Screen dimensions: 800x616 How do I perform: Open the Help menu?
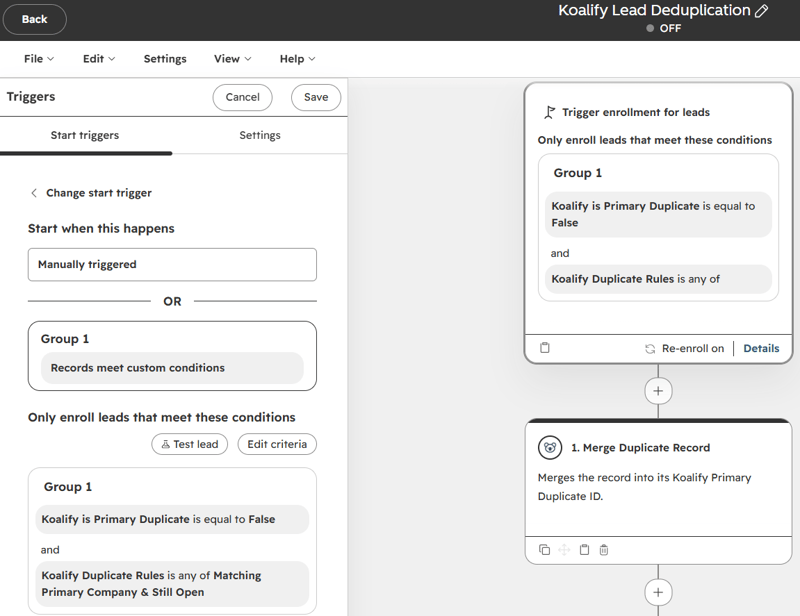click(x=297, y=59)
